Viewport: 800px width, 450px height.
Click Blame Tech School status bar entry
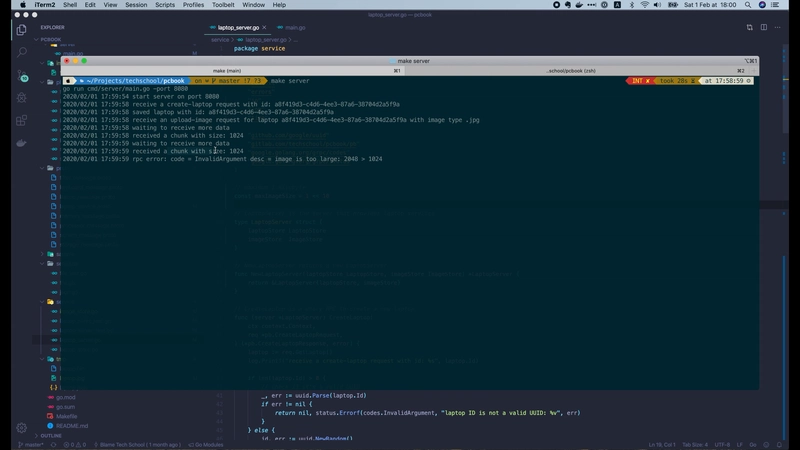point(137,445)
